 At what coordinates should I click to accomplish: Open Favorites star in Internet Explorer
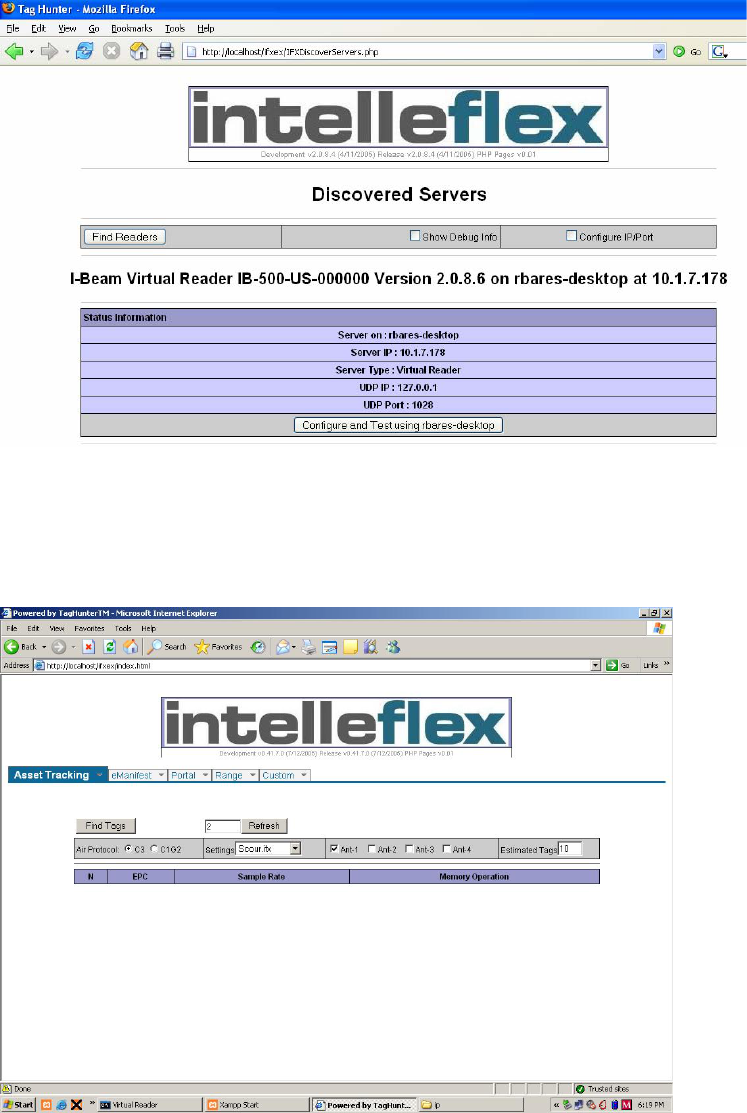[218, 647]
